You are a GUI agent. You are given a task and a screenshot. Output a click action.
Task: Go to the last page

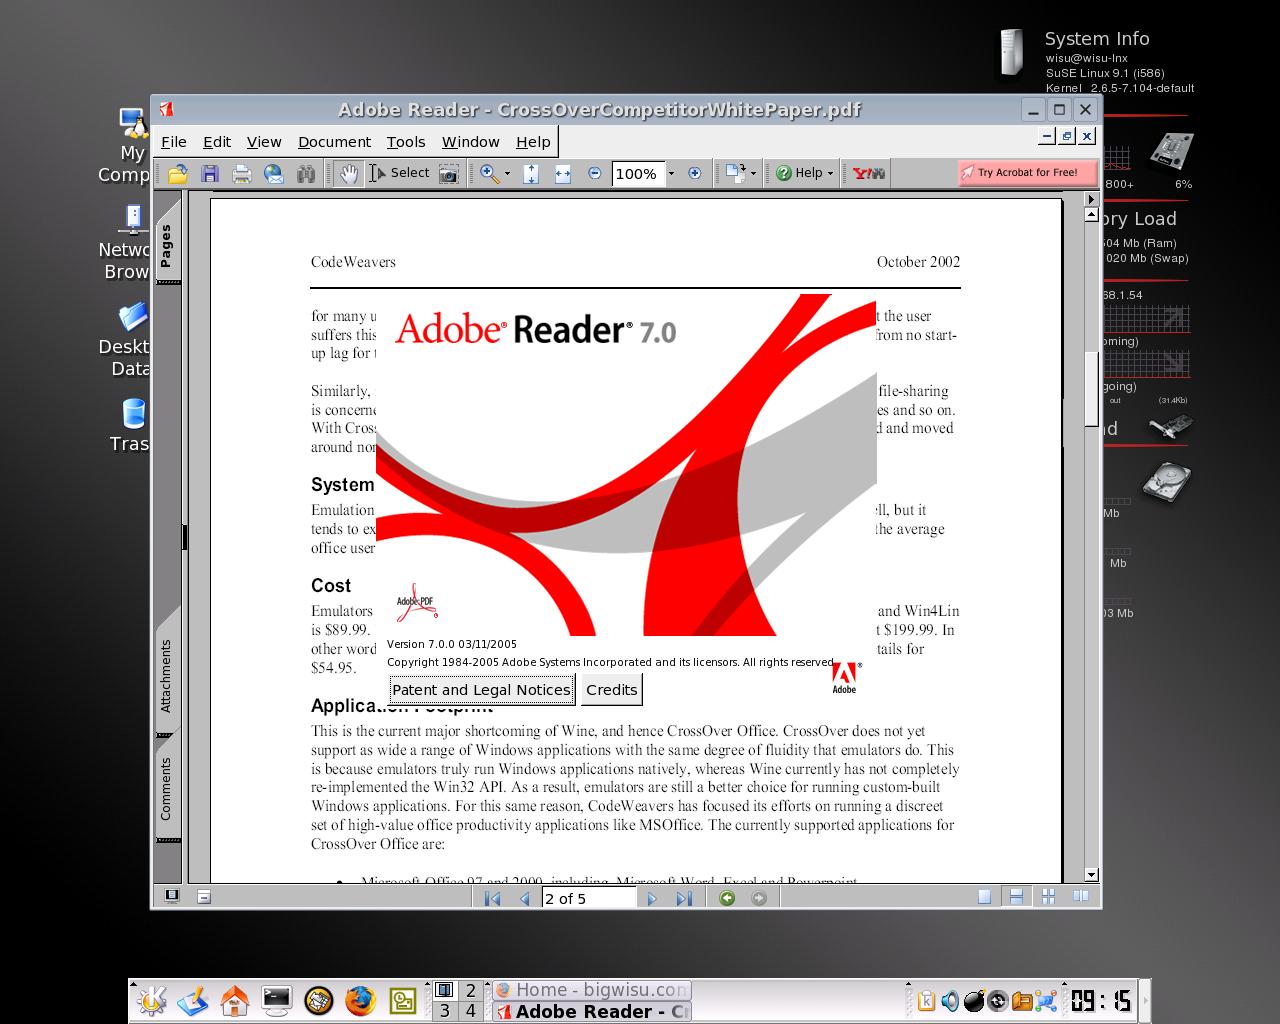(x=684, y=898)
